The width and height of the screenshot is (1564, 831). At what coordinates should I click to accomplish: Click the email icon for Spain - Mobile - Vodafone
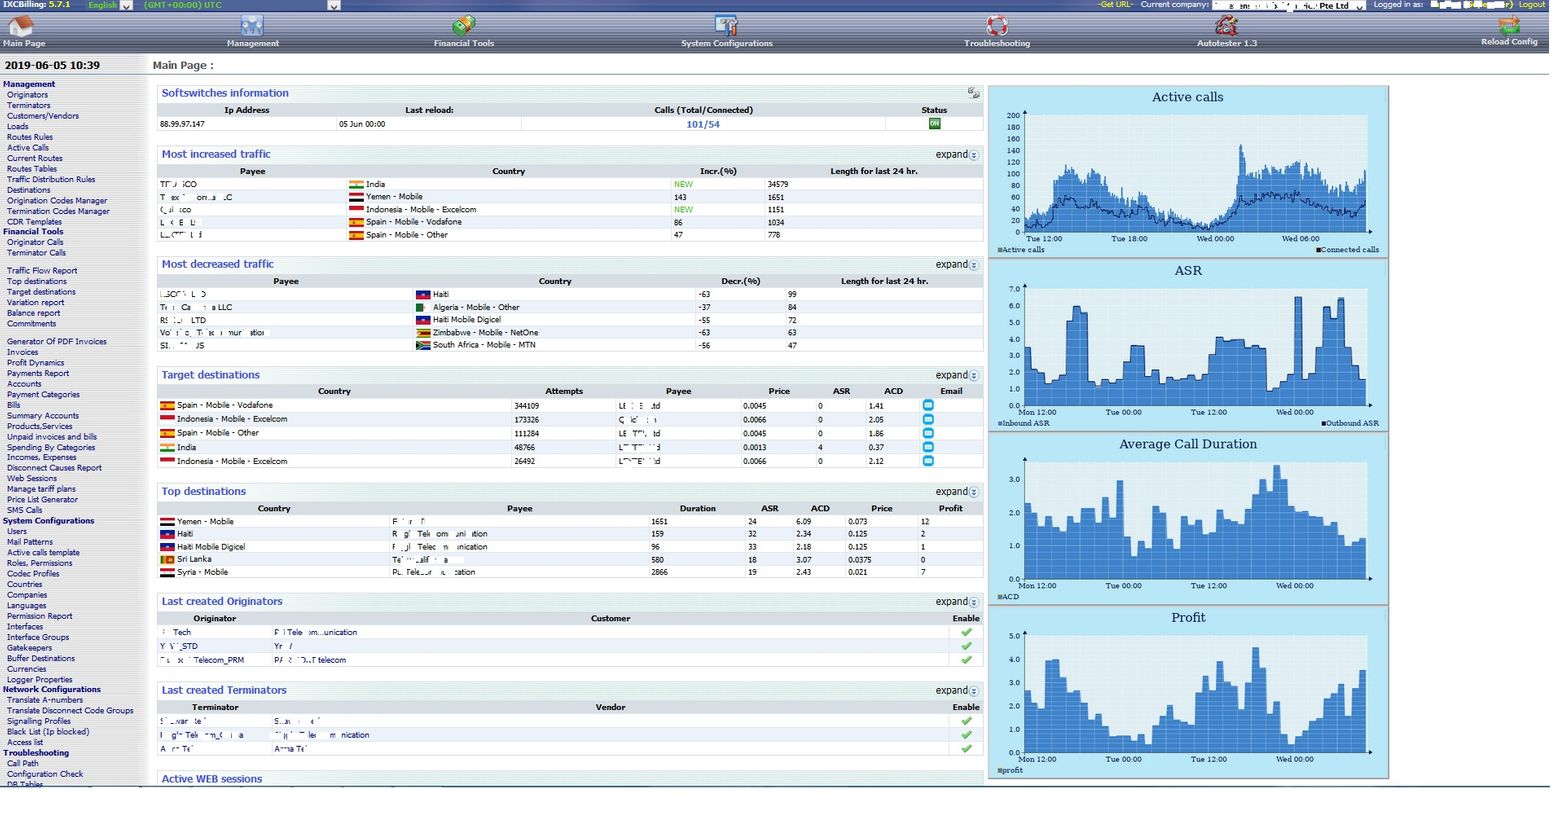[x=928, y=405]
